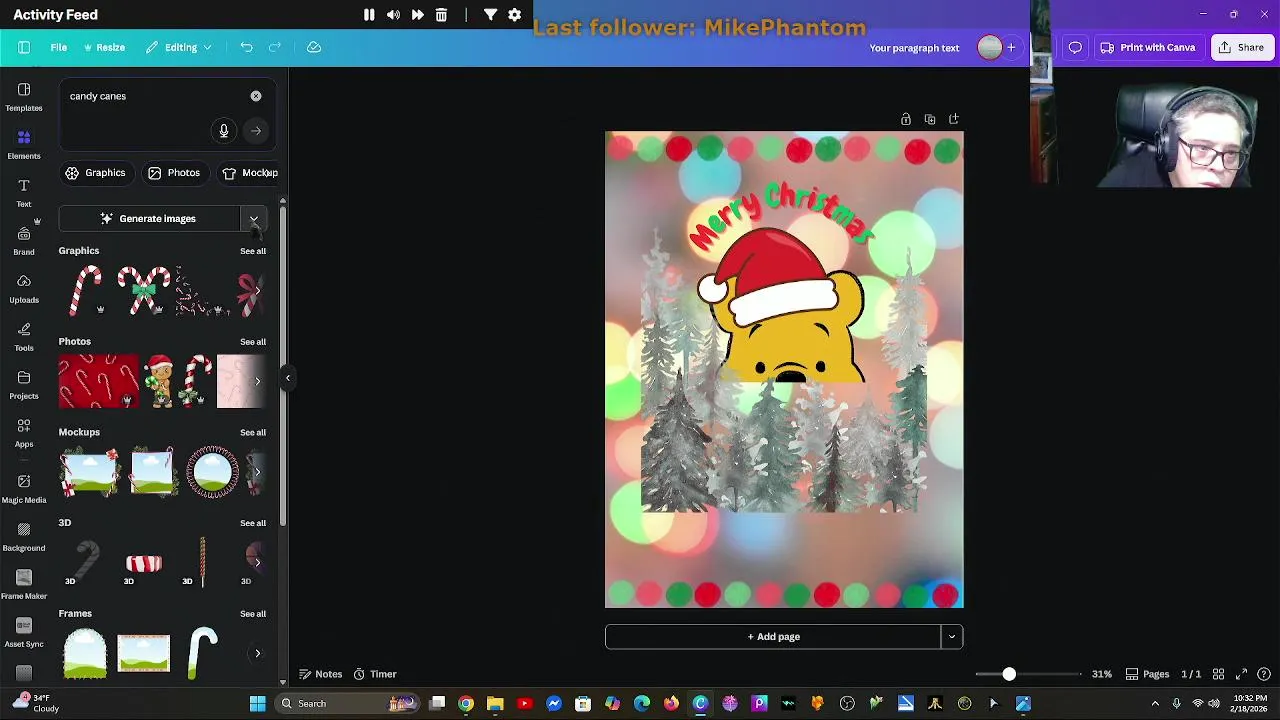The width and height of the screenshot is (1280, 720).
Task: Click the undo arrow
Action: coord(246,47)
